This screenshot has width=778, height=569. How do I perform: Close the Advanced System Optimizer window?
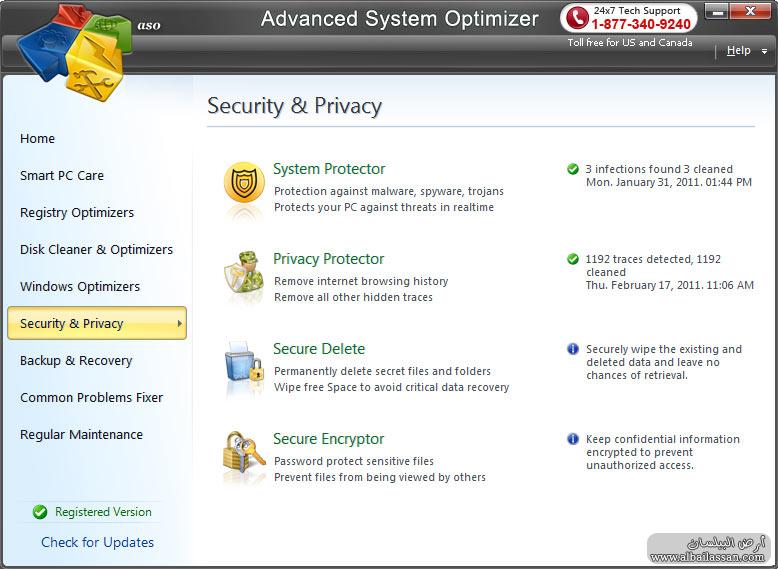click(x=751, y=11)
